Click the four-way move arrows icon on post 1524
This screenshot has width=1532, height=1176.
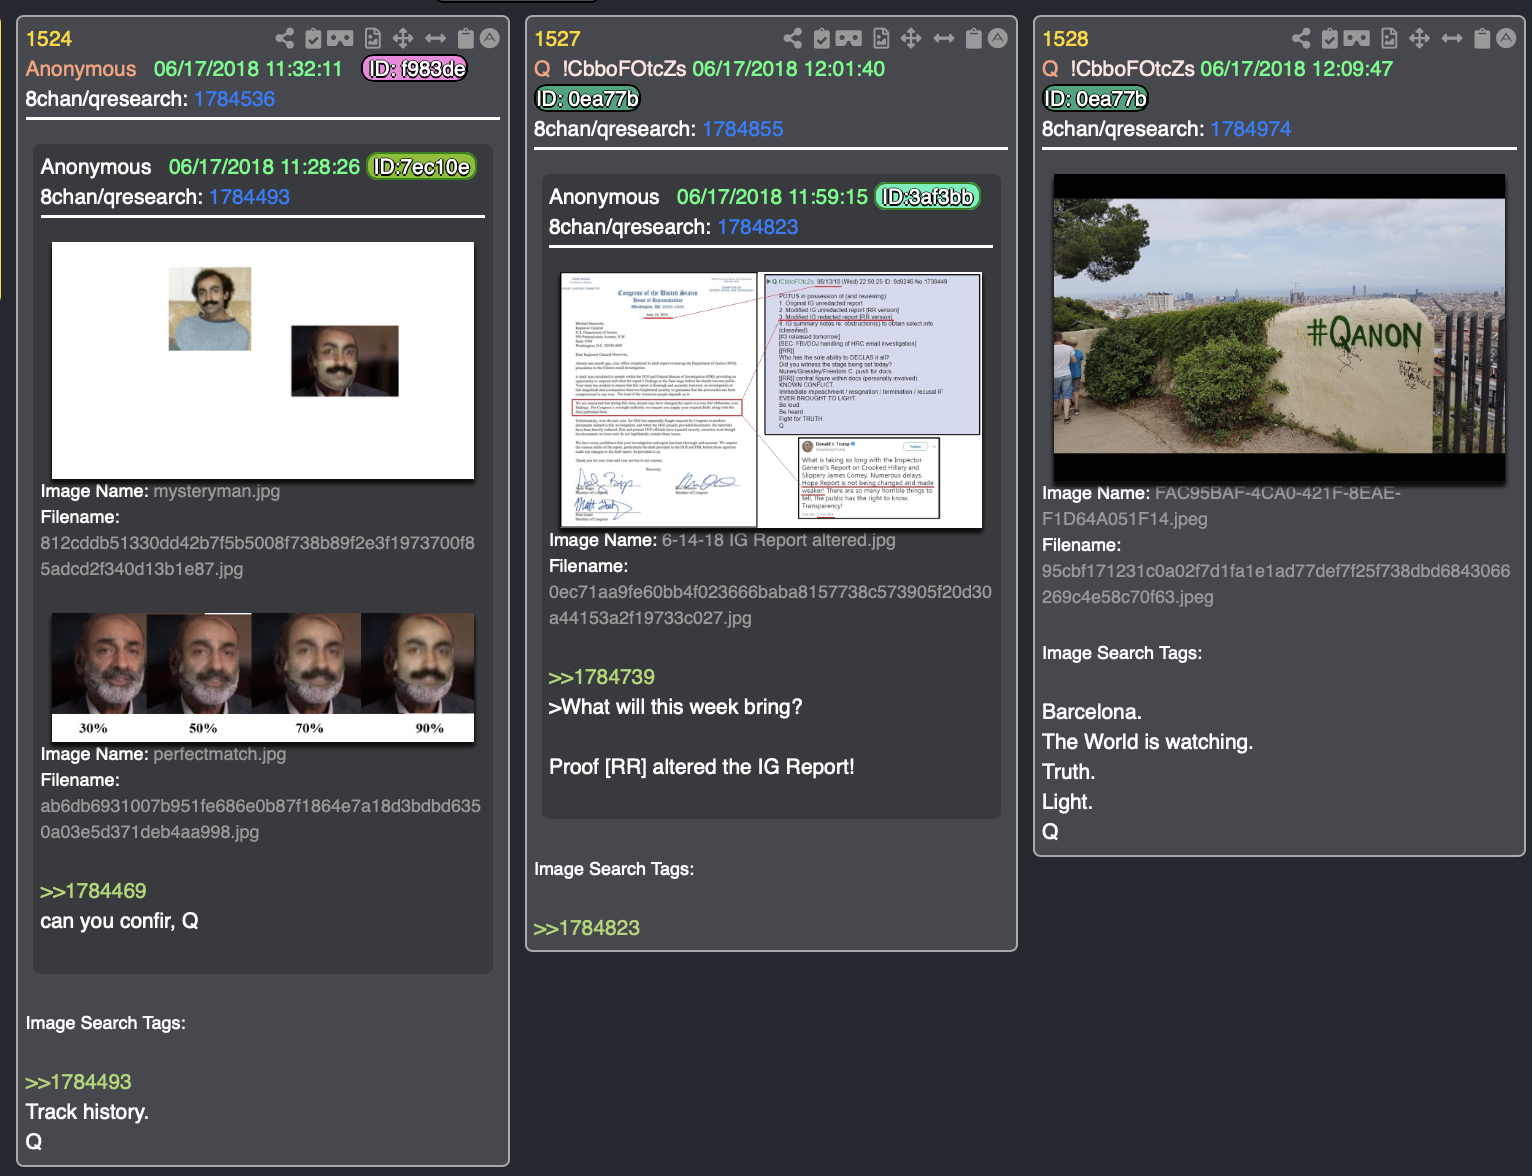[403, 39]
